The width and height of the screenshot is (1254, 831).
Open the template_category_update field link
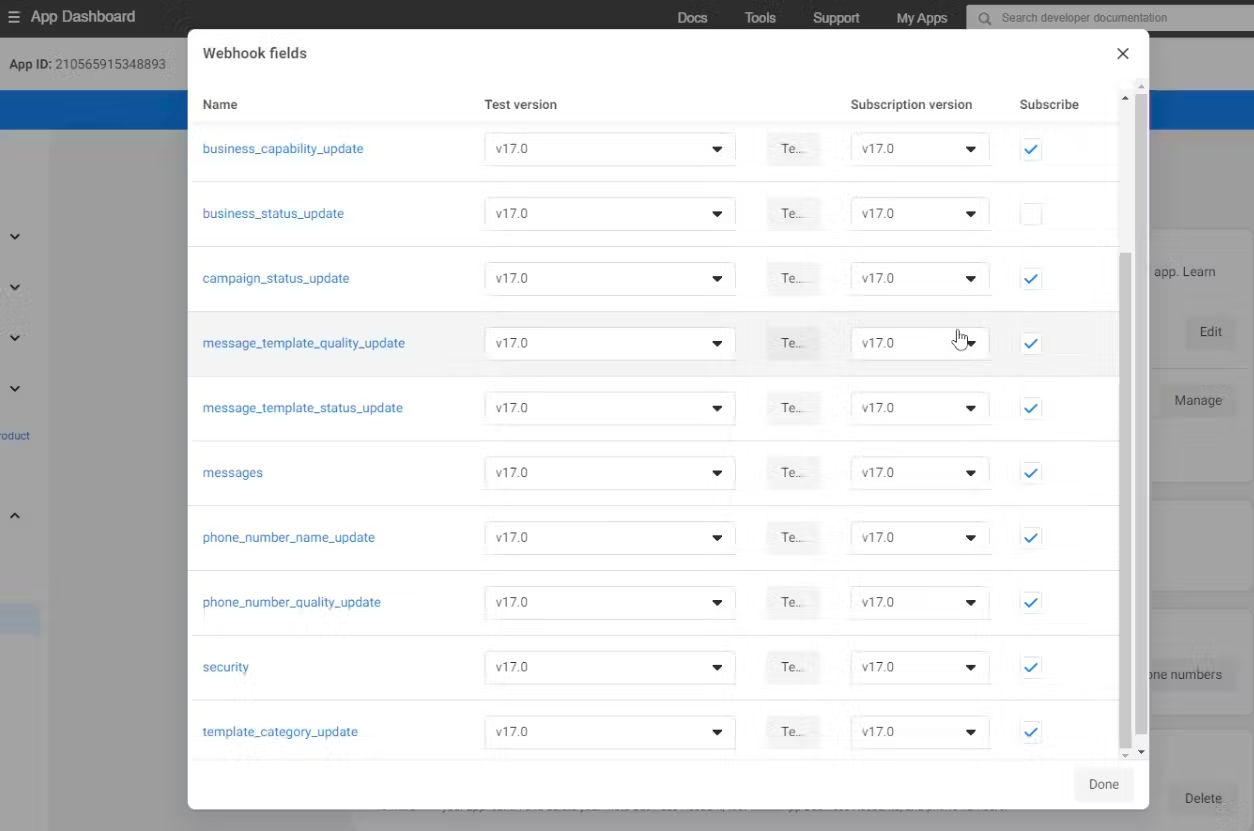pos(280,732)
